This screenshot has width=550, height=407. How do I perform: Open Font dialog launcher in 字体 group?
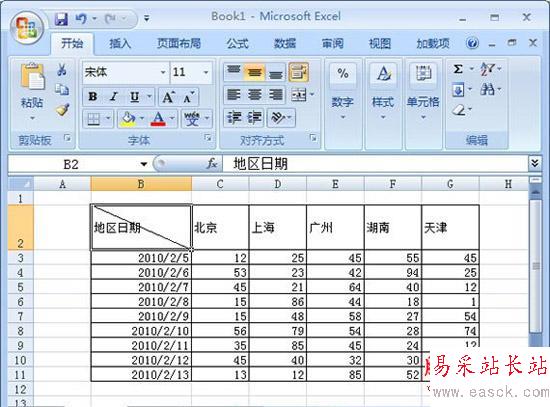tap(208, 138)
